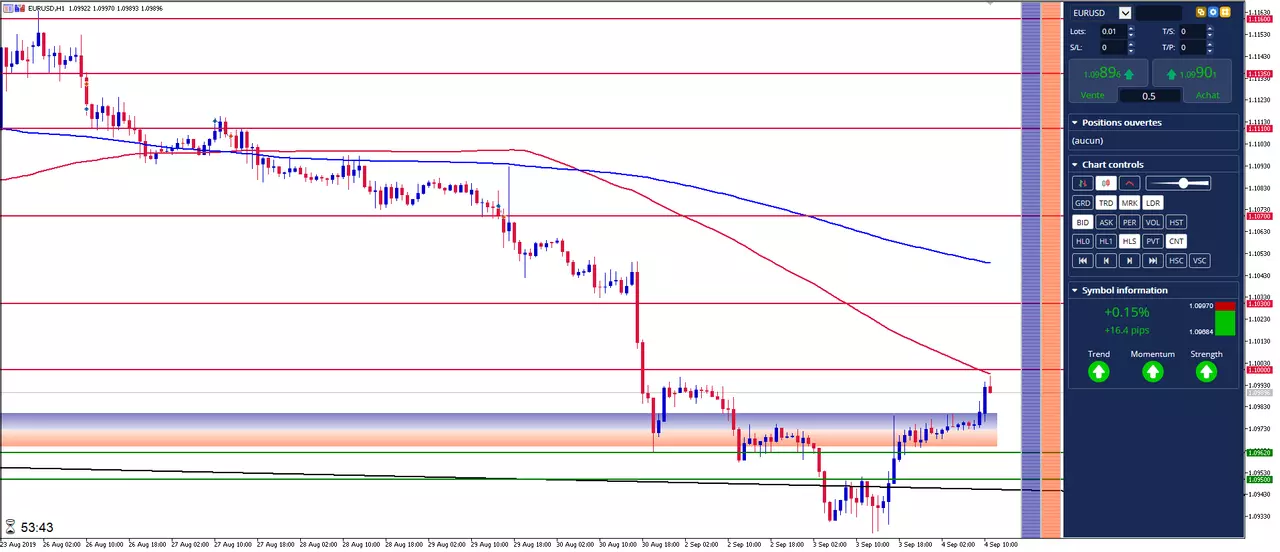Toggle the TRD chart control
Image resolution: width=1280 pixels, height=552 pixels.
(1106, 203)
